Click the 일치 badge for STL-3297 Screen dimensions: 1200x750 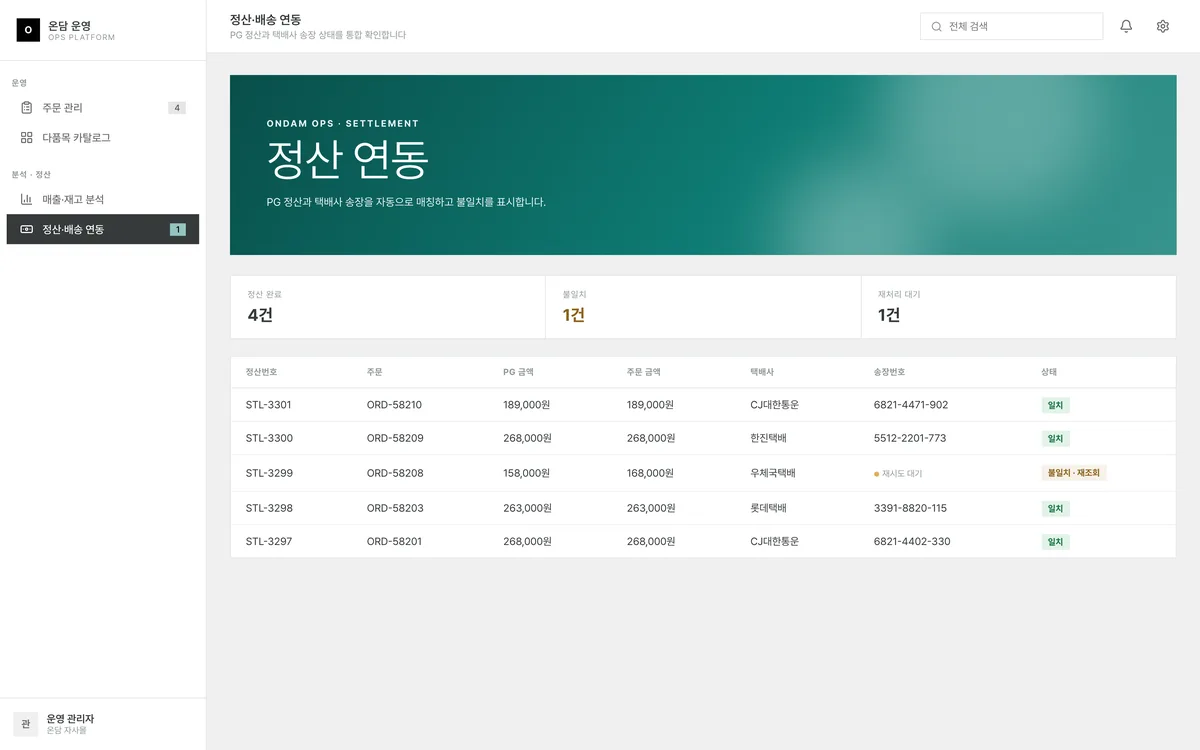[x=1055, y=541]
